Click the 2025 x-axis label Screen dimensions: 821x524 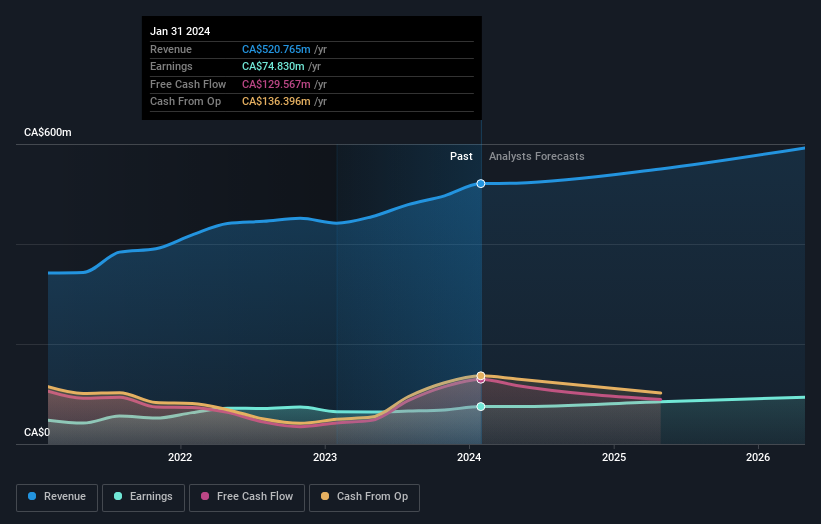pyautogui.click(x=614, y=458)
